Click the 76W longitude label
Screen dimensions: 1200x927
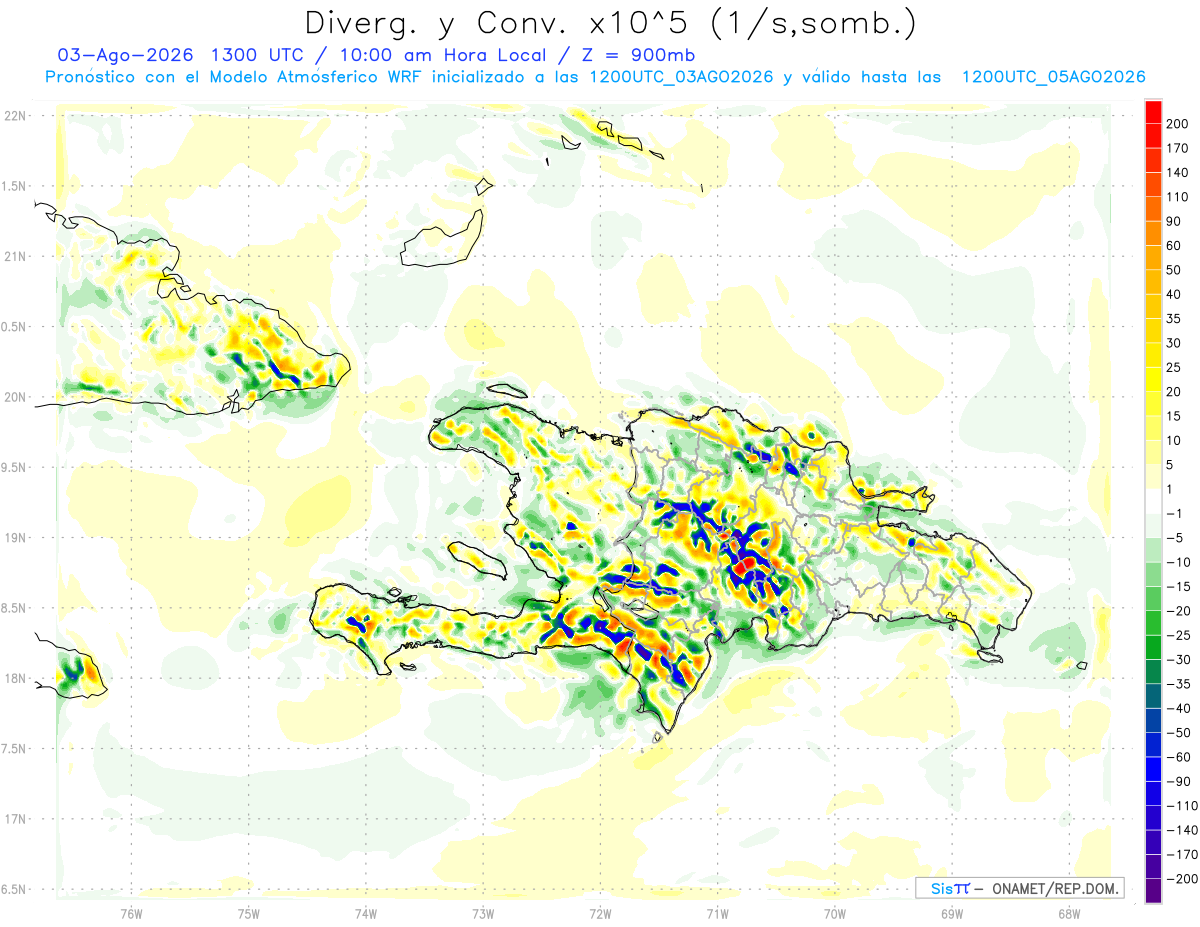[x=131, y=912]
